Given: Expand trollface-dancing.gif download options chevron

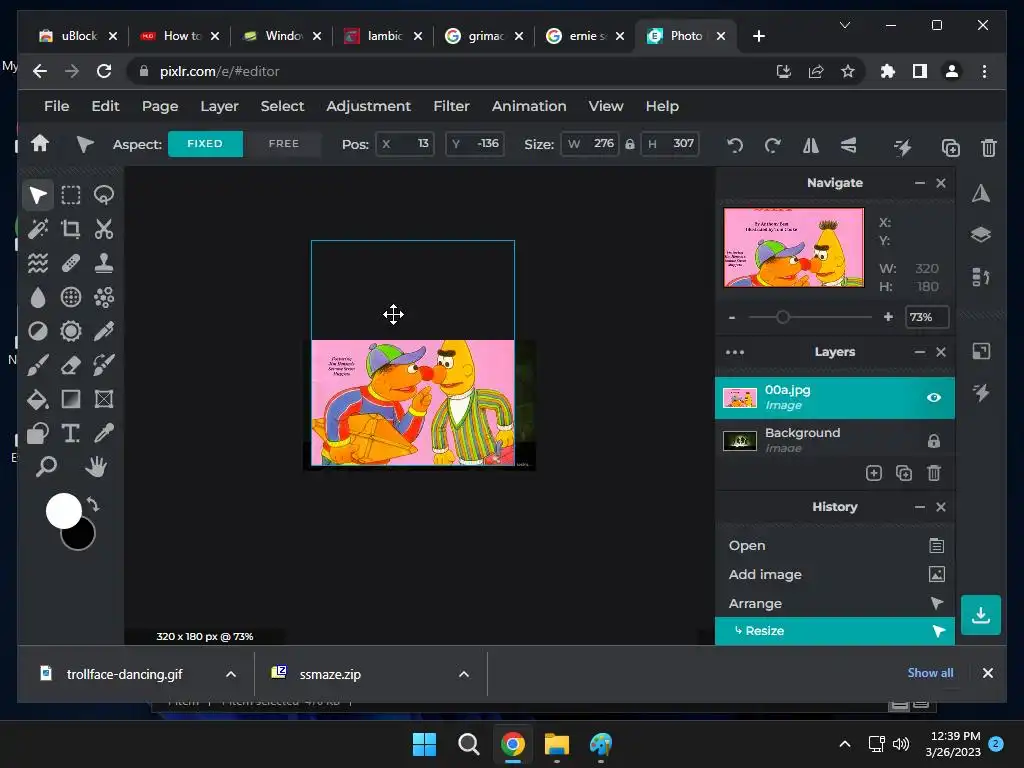Looking at the screenshot, I should pos(231,674).
